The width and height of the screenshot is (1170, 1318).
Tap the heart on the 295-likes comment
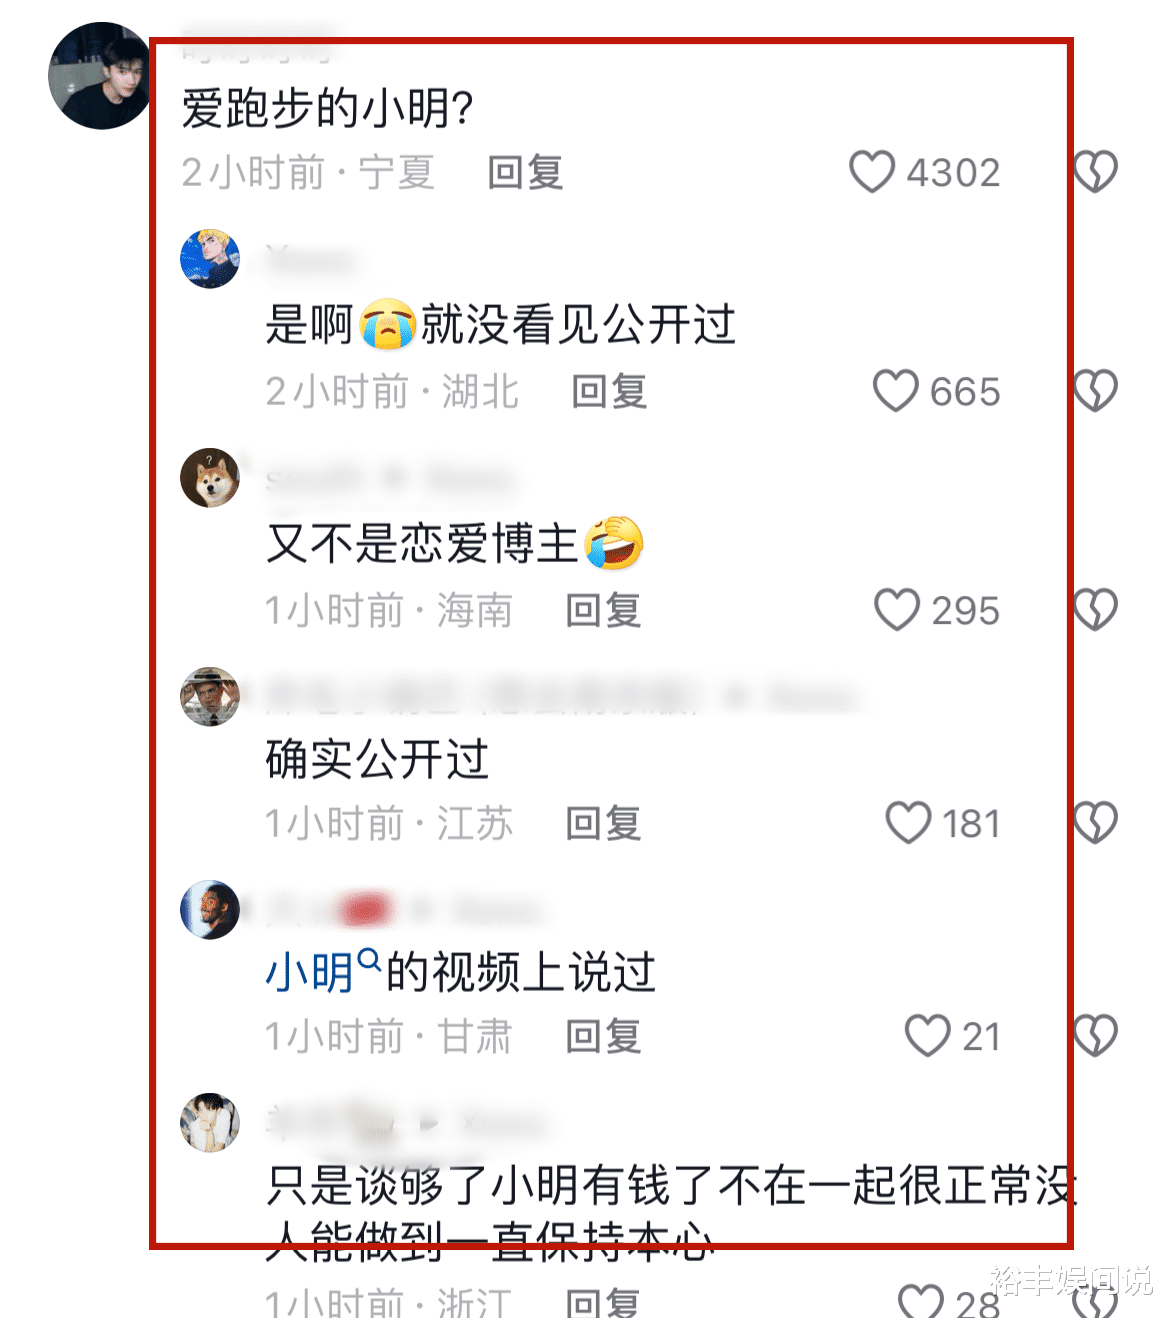[x=896, y=609]
